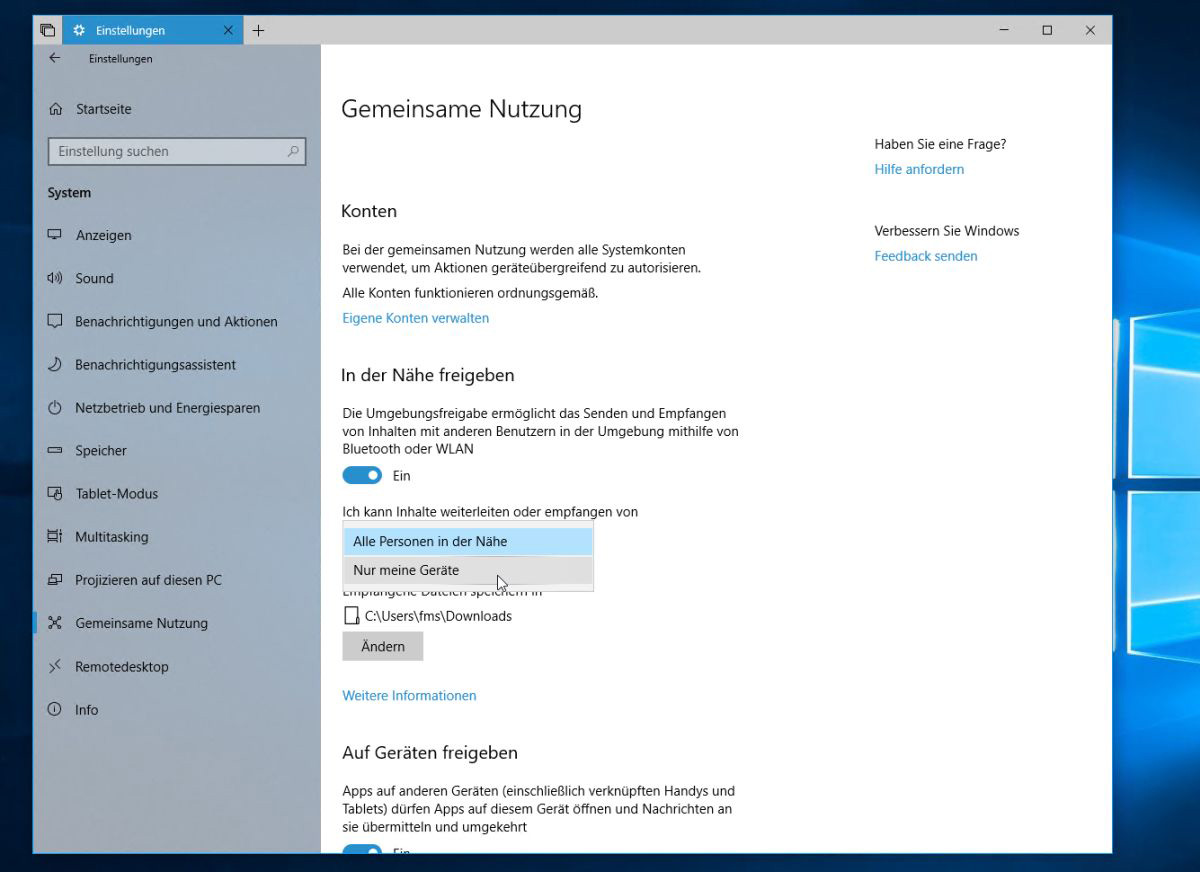Select the Tablet-Modus icon in the sidebar
Screen dimensions: 1200x872
coord(53,493)
